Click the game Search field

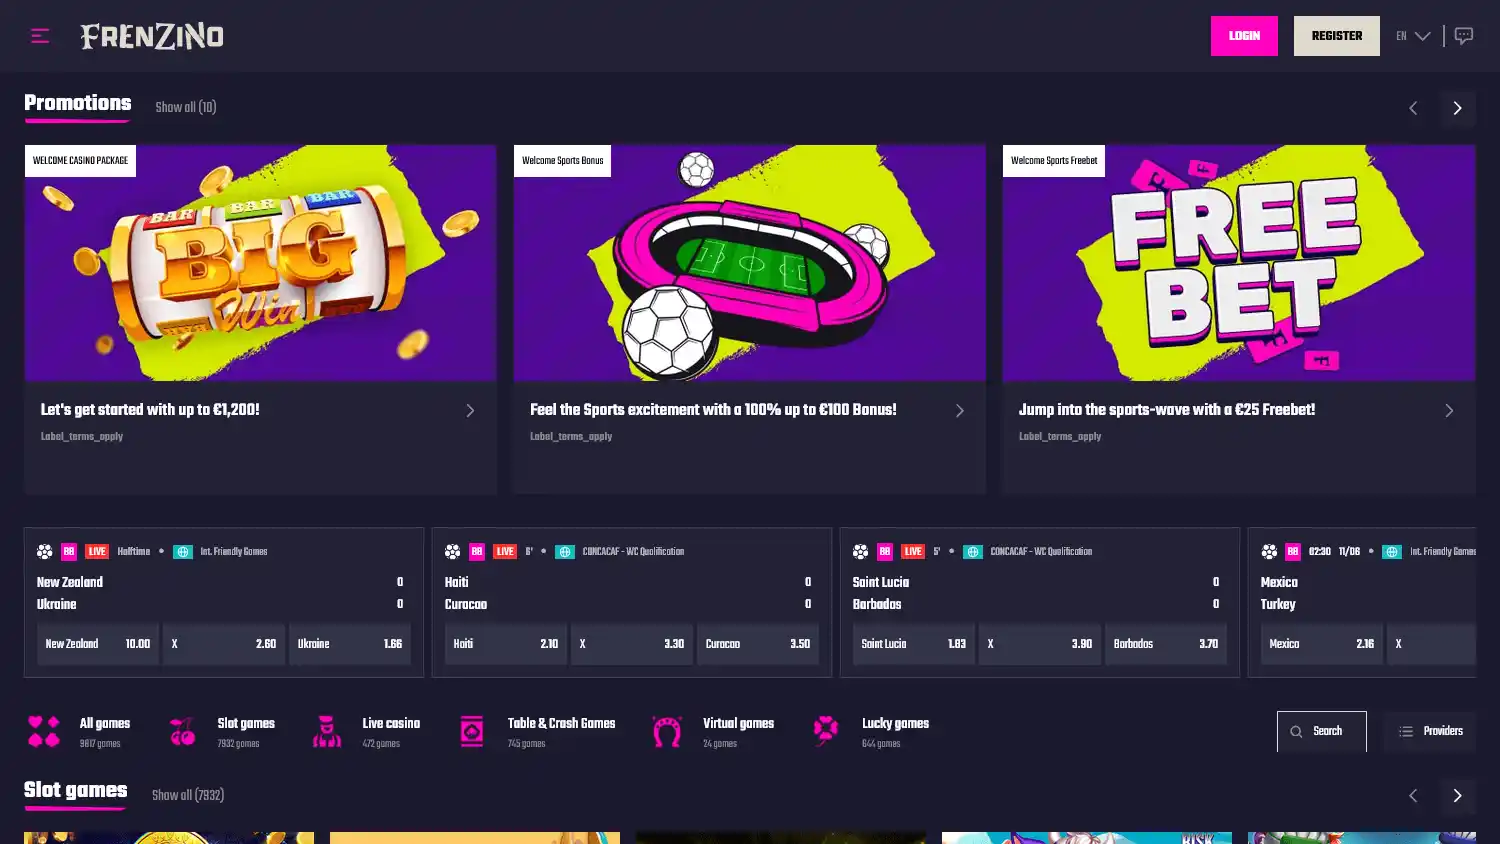pyautogui.click(x=1321, y=732)
